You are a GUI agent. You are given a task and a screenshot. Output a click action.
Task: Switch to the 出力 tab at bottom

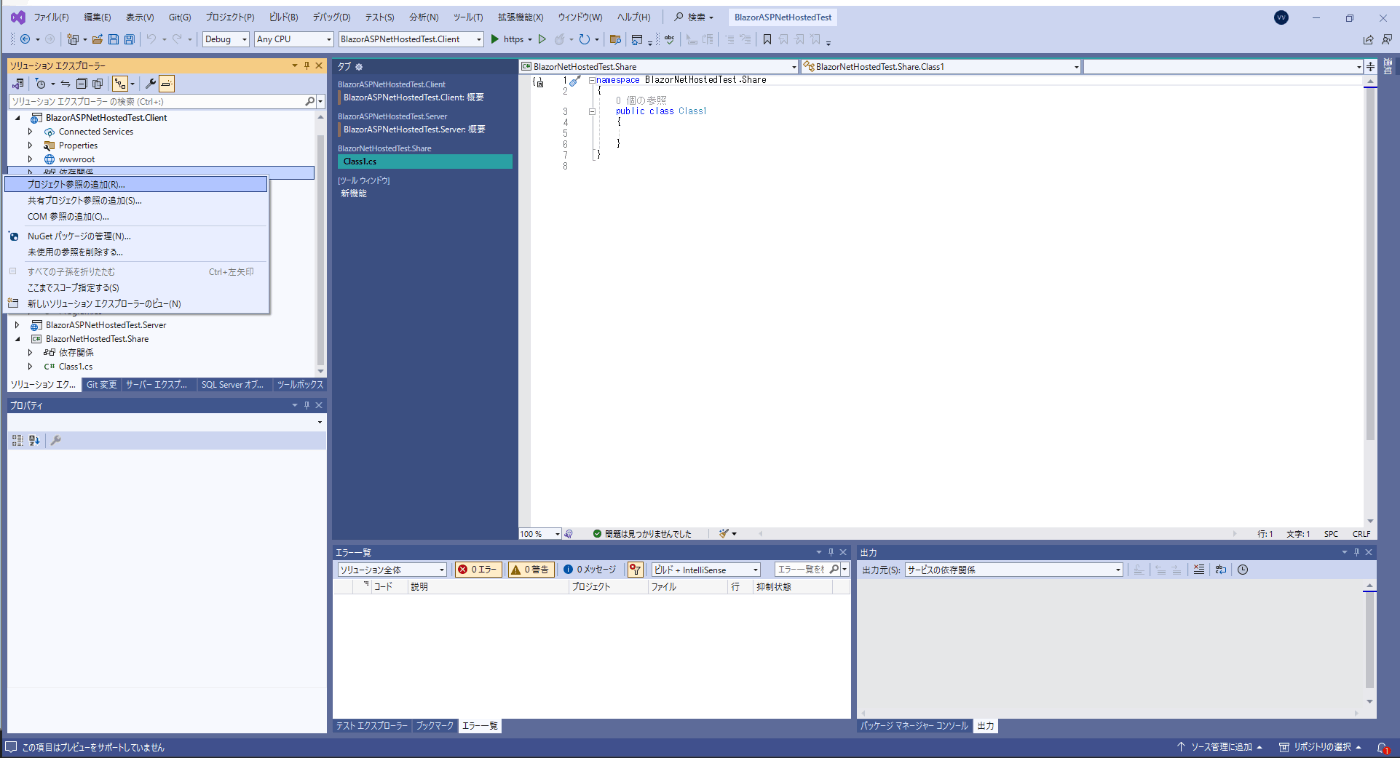coord(985,726)
